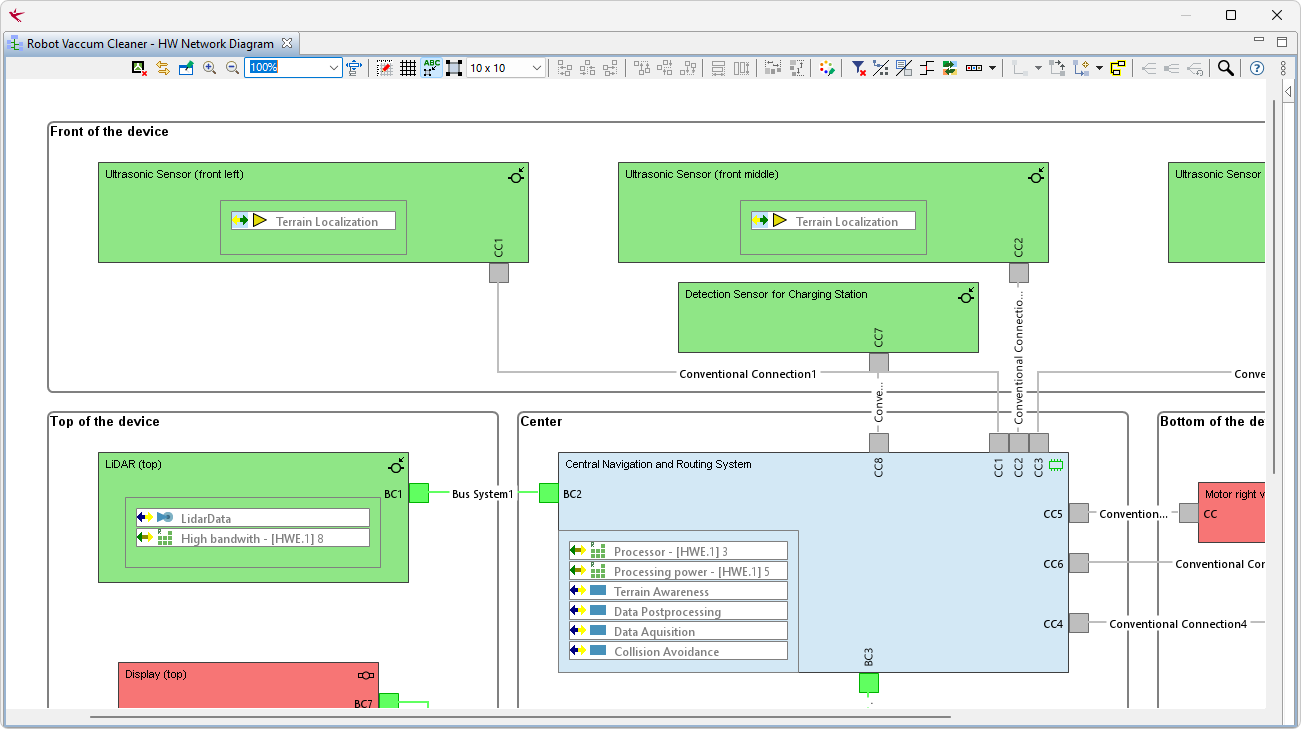The height and width of the screenshot is (729, 1301).
Task: Click the yellow highlighted boxes toolbar icon
Action: tap(1118, 68)
